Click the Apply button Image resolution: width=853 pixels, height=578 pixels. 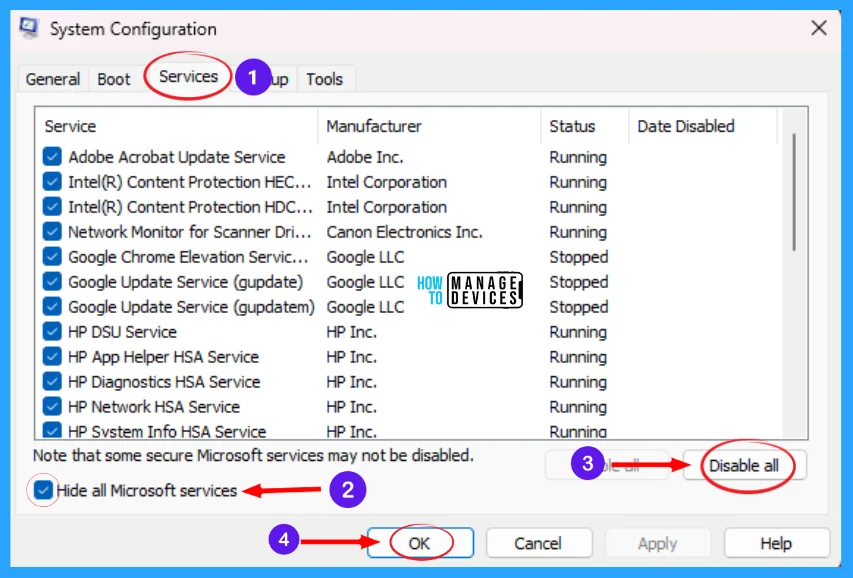coord(658,543)
